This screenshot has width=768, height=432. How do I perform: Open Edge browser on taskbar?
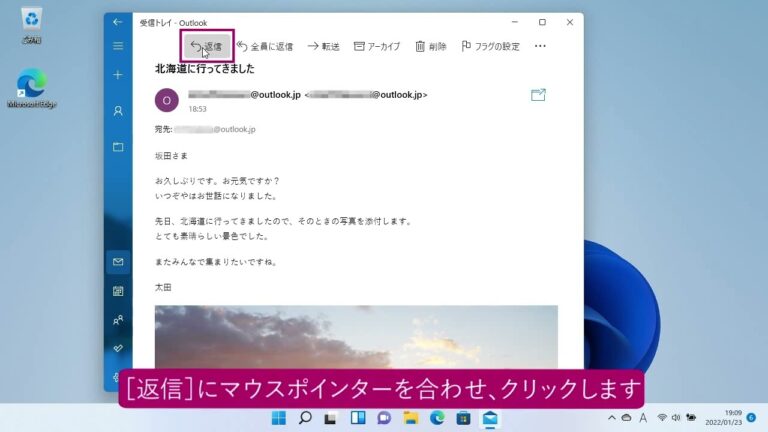tap(437, 418)
